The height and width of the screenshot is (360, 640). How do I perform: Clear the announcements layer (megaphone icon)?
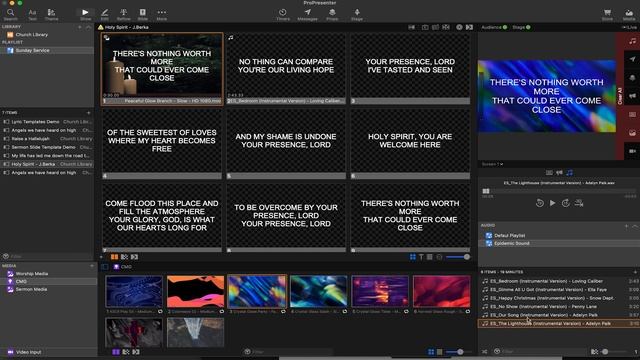coord(632,96)
